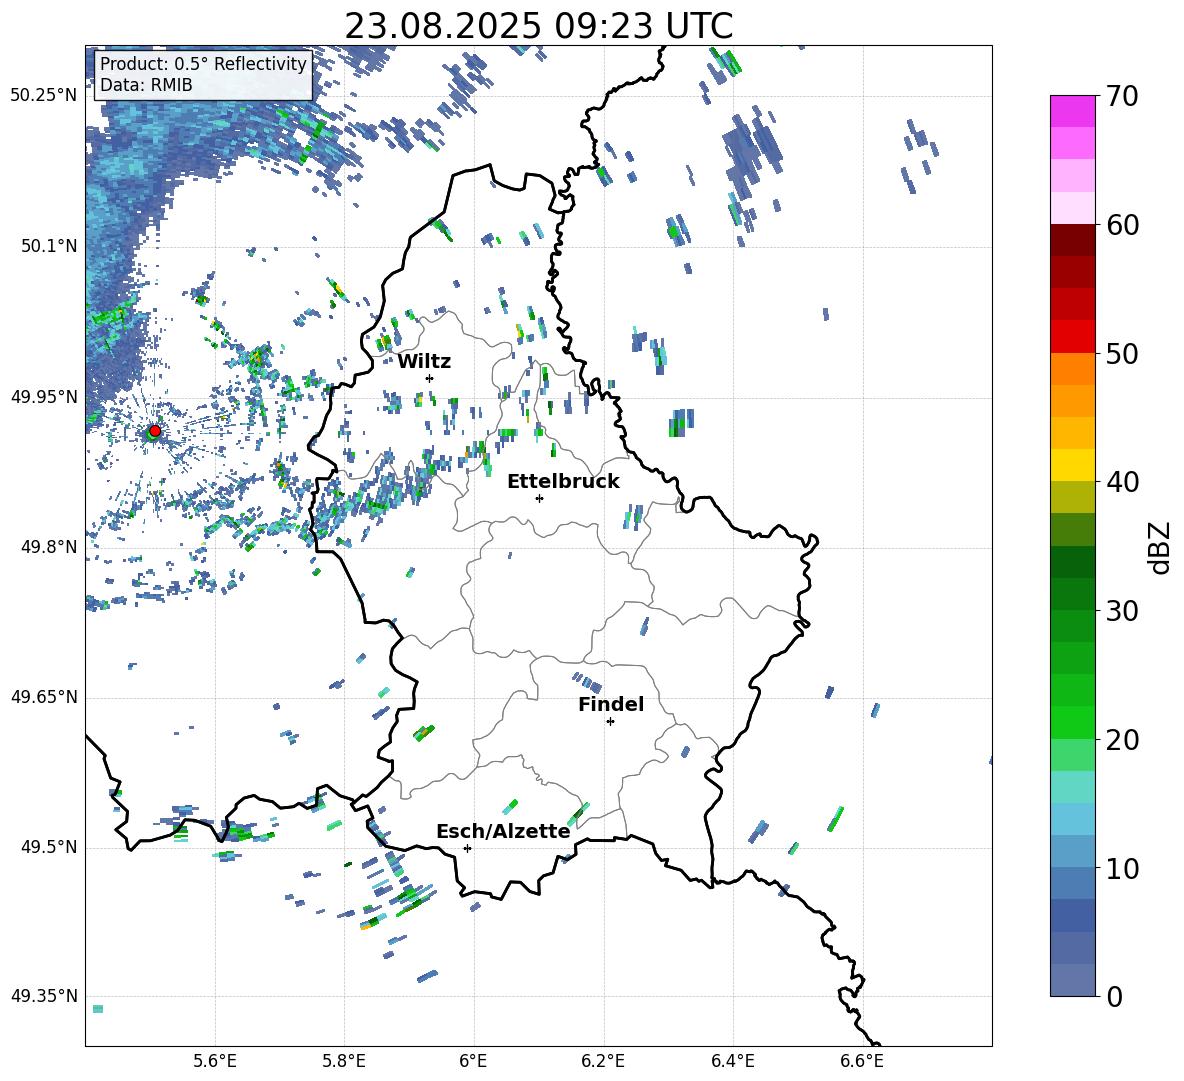1184x1081 pixels.
Task: Click the Wiltz station cross marker
Action: click(x=430, y=378)
